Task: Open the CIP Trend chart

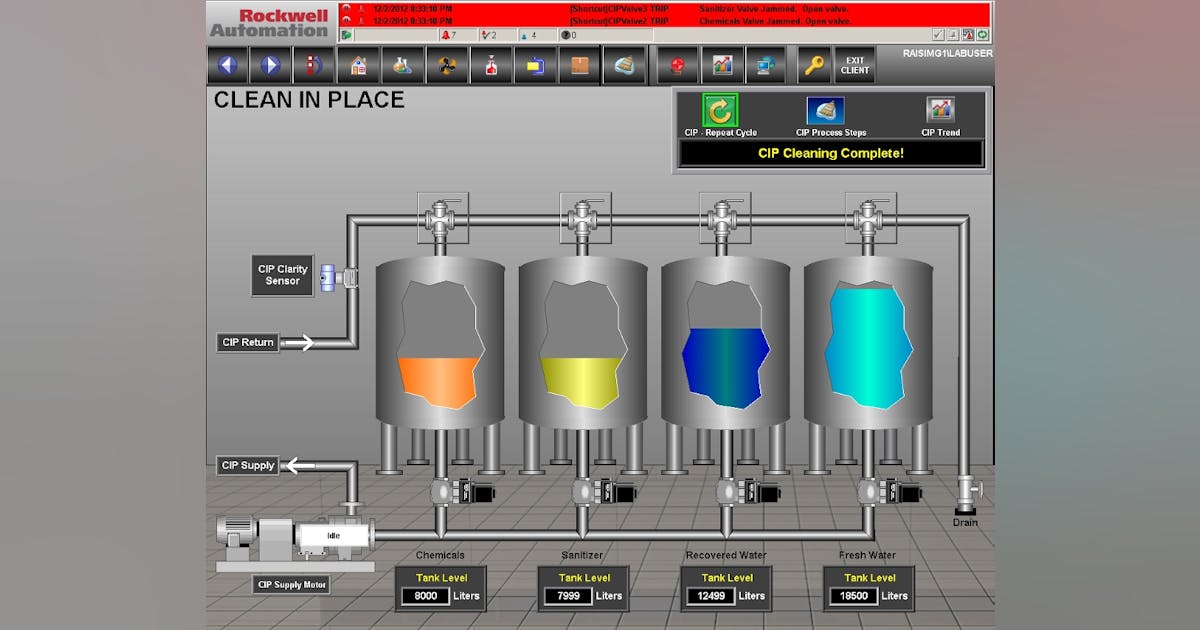Action: tap(940, 111)
